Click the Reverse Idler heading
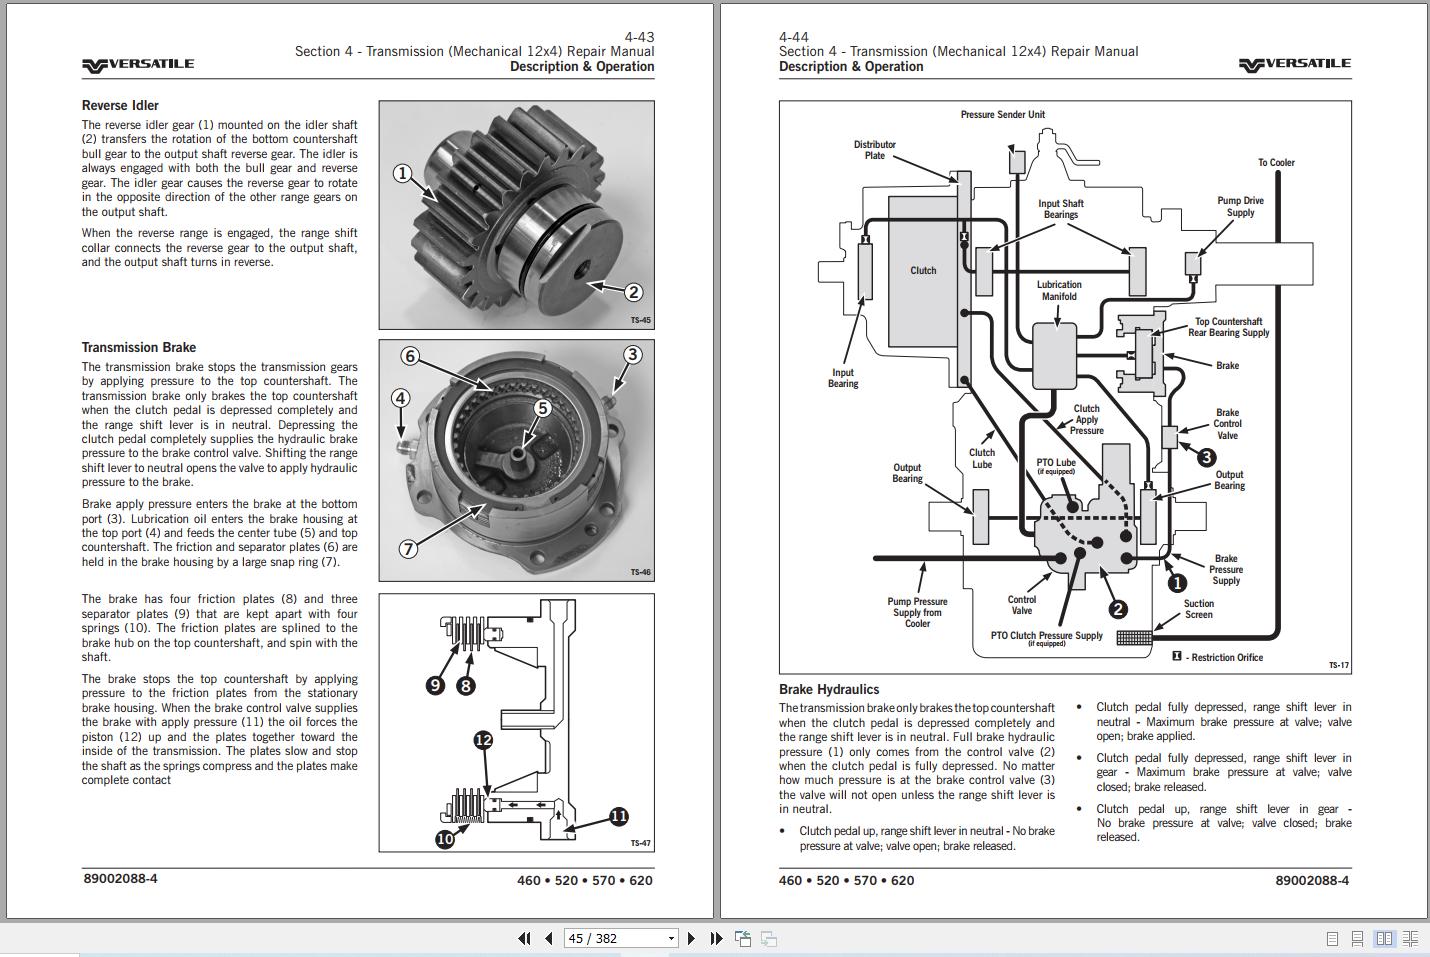This screenshot has height=957, width=1430. coord(120,105)
